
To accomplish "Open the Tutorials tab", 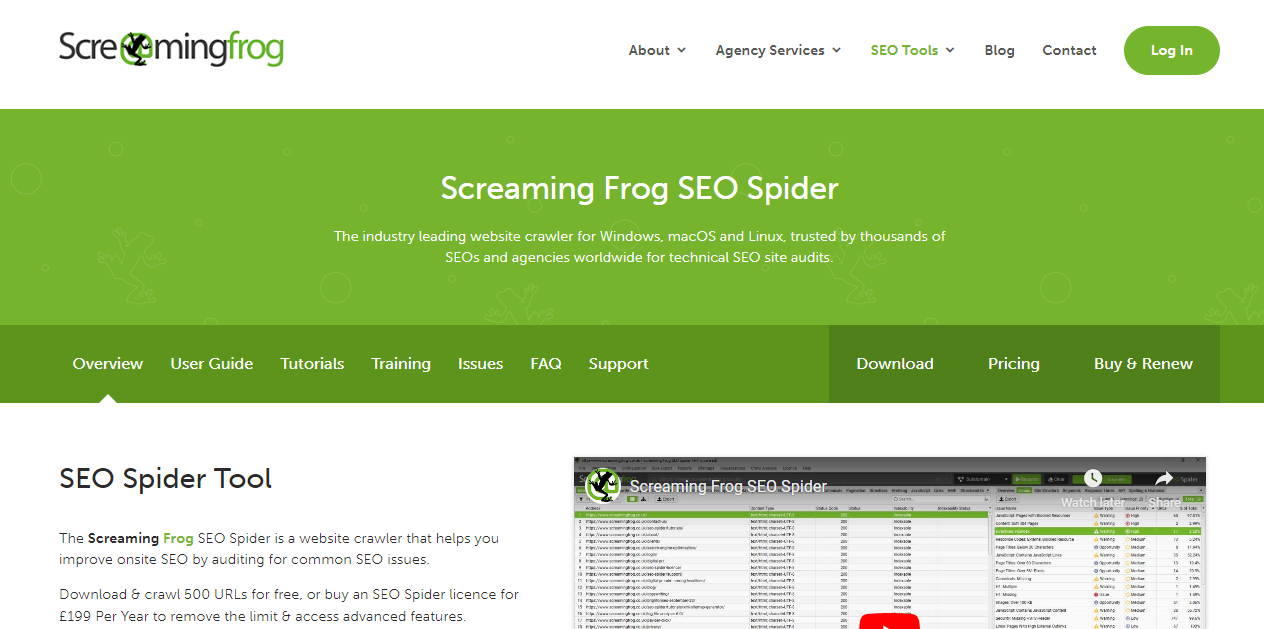I will tap(312, 364).
